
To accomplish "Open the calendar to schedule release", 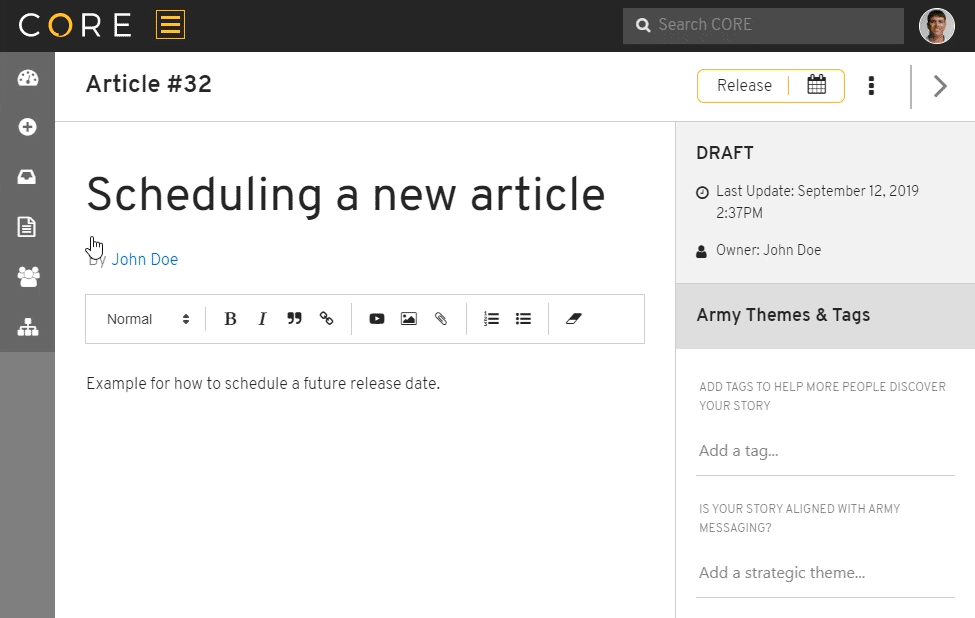I will [x=816, y=85].
